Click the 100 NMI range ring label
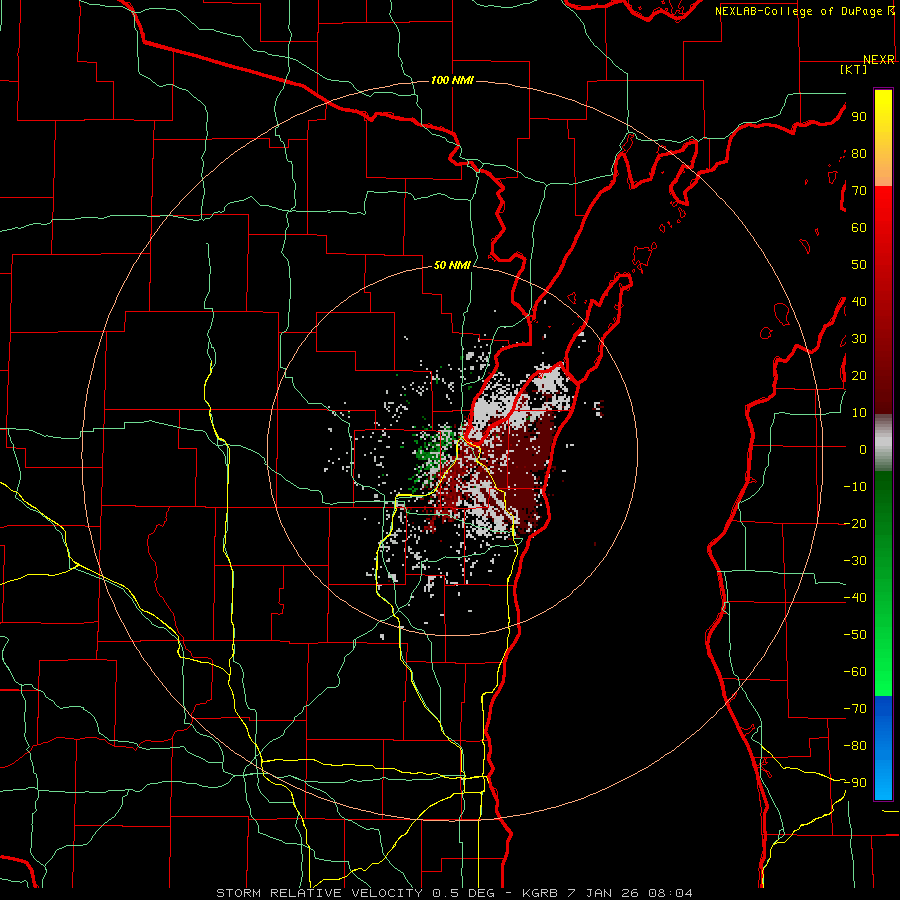The height and width of the screenshot is (900, 900). pyautogui.click(x=452, y=80)
